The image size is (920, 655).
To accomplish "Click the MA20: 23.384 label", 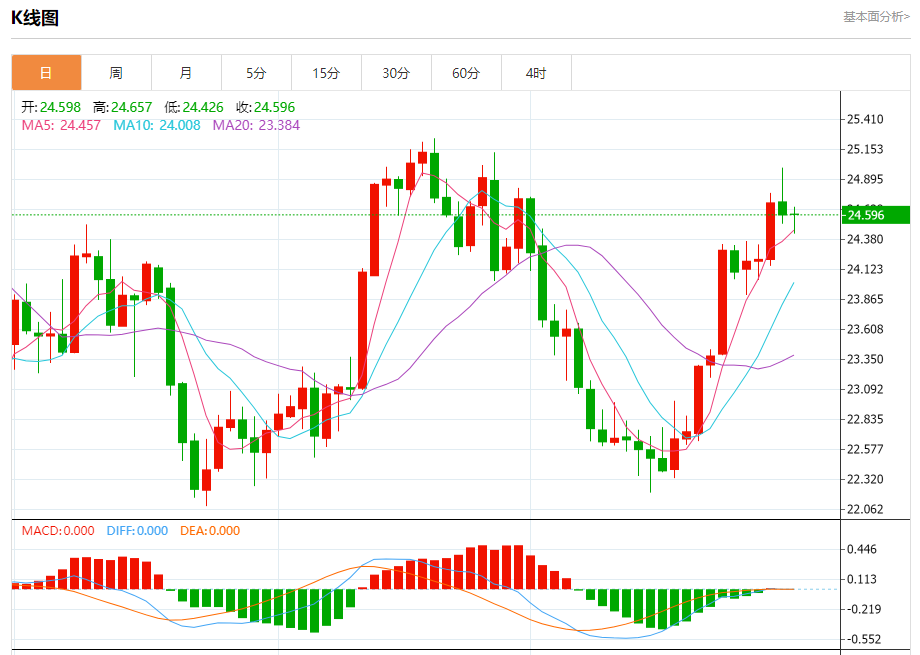I will tap(256, 125).
